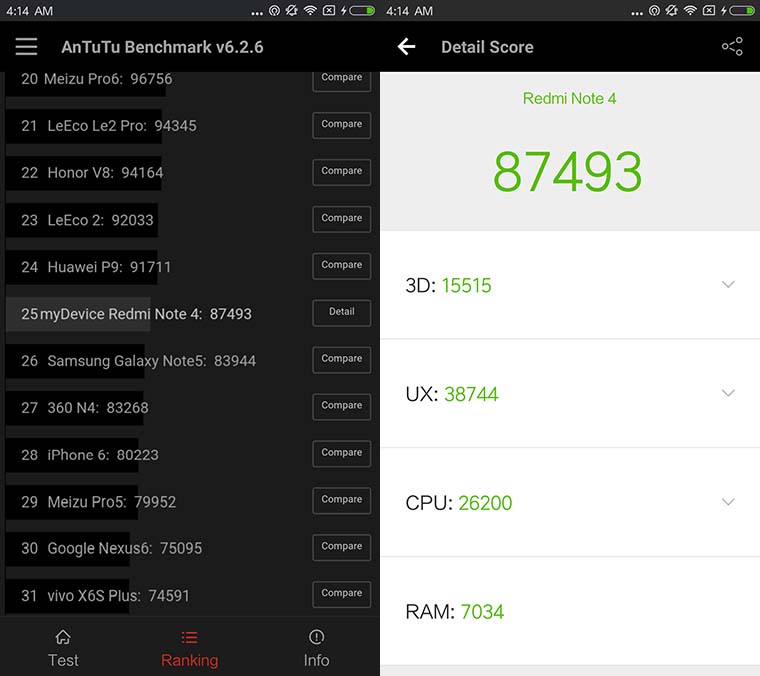Tap the Redmi Note 4 device name
The height and width of the screenshot is (676, 760).
[x=569, y=98]
